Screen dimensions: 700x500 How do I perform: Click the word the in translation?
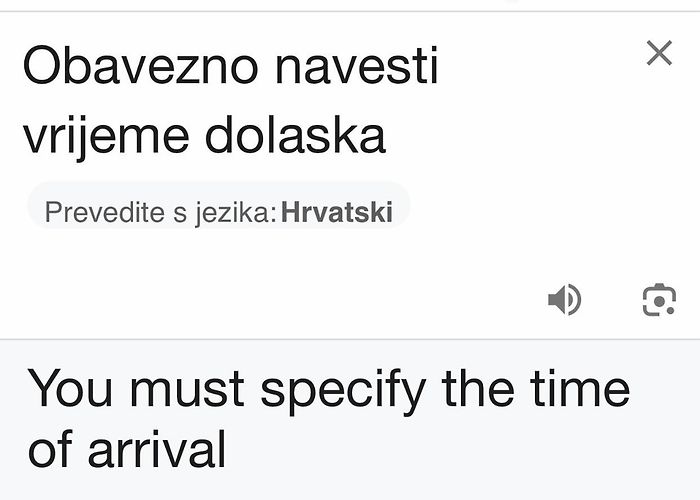(478, 388)
